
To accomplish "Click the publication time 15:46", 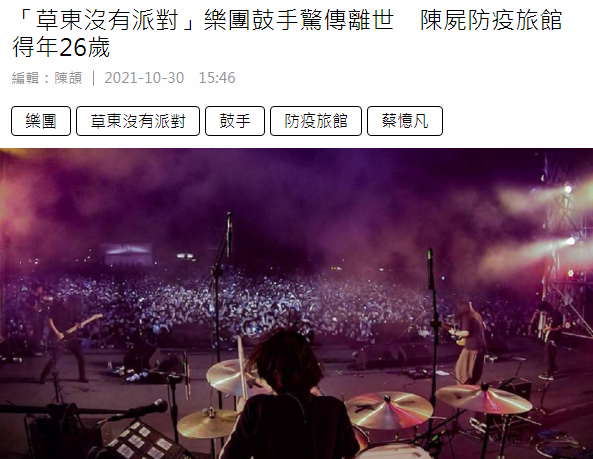I will tap(217, 78).
